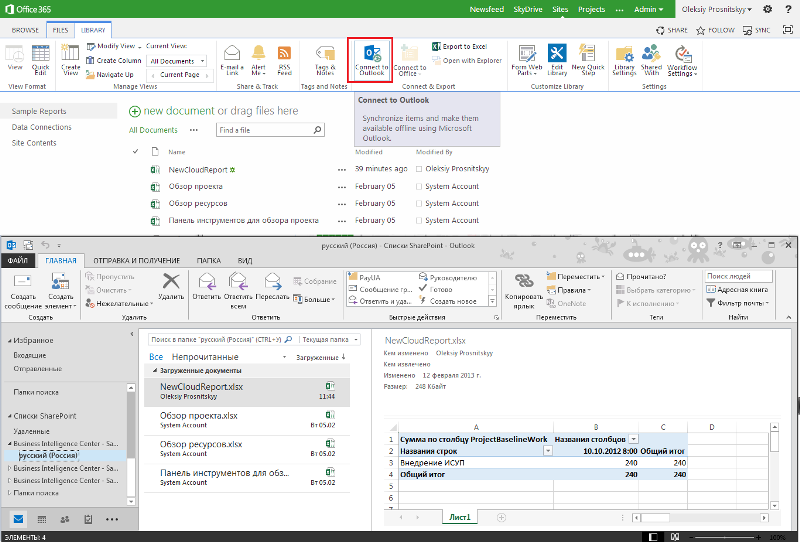Image resolution: width=800 pixels, height=542 pixels.
Task: Open Outlook people navigation icon
Action: point(65,520)
